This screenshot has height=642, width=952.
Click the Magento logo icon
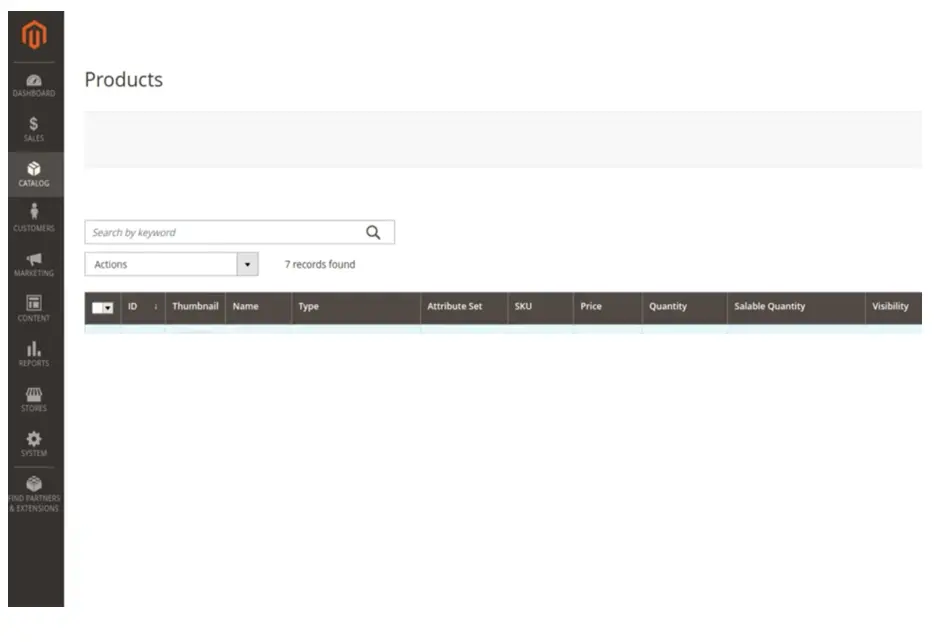coord(34,35)
